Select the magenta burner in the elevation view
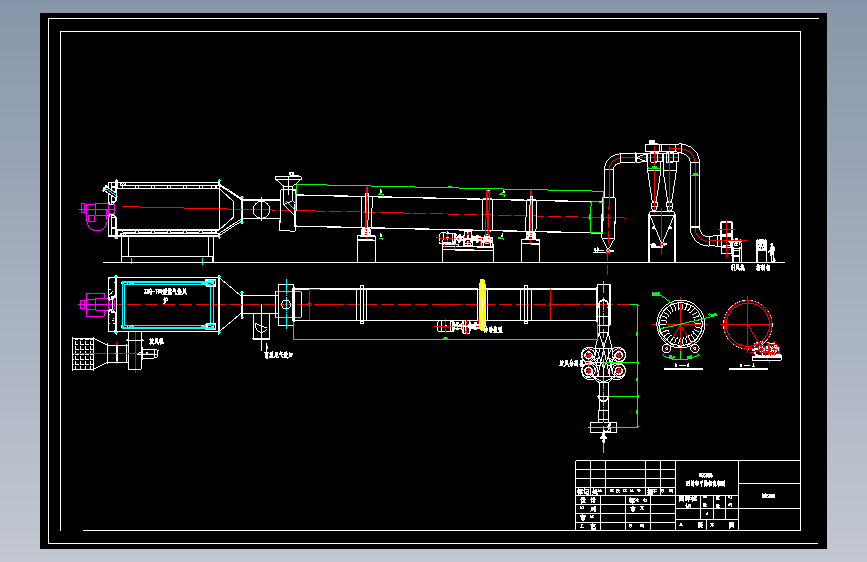Image resolution: width=867 pixels, height=562 pixels. click(x=97, y=216)
